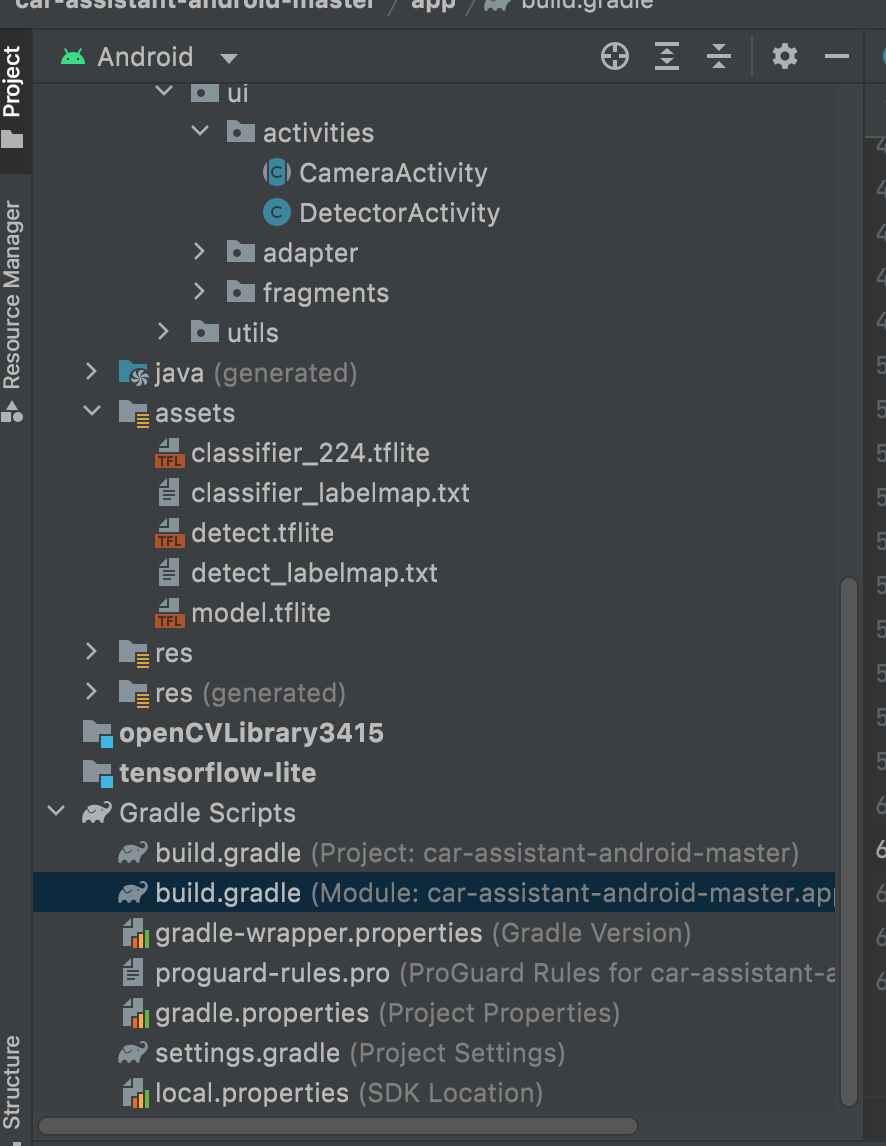Collapse the ui package
The height and width of the screenshot is (1146, 886).
pos(164,91)
